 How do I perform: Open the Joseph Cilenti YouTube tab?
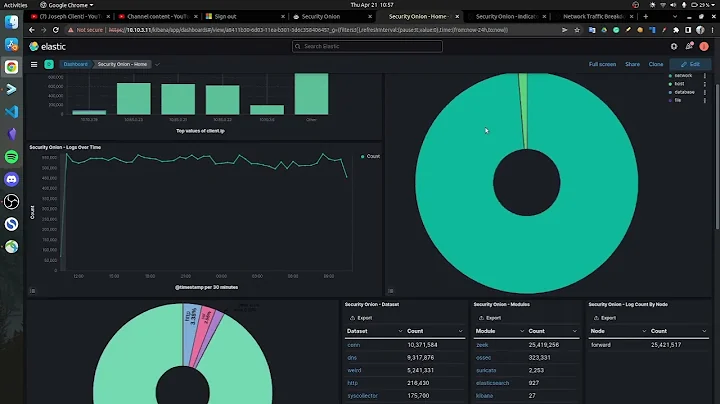pos(70,17)
